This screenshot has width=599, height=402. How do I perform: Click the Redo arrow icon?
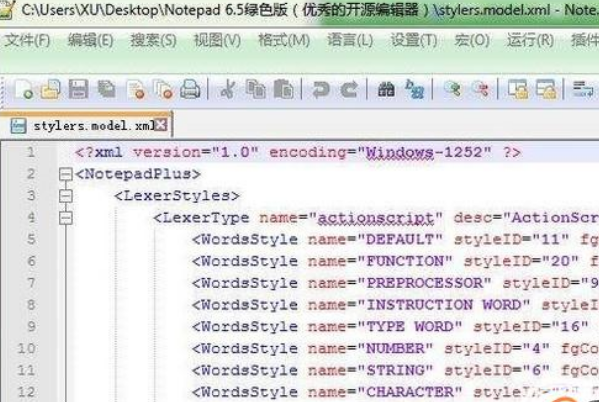(x=349, y=89)
